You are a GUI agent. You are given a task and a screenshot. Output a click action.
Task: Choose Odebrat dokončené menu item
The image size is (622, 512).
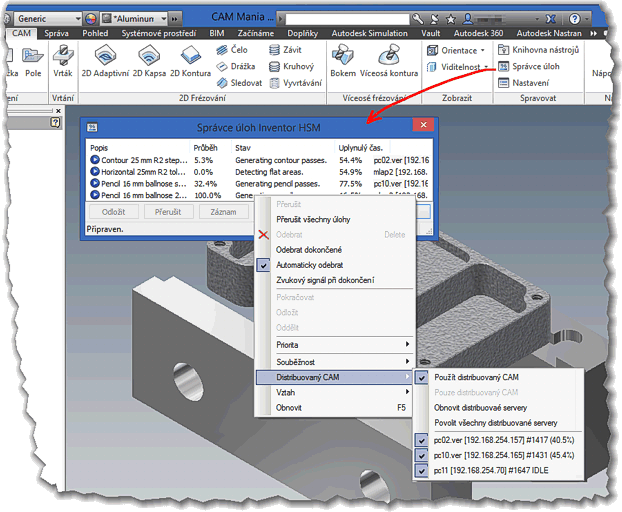[x=309, y=250]
